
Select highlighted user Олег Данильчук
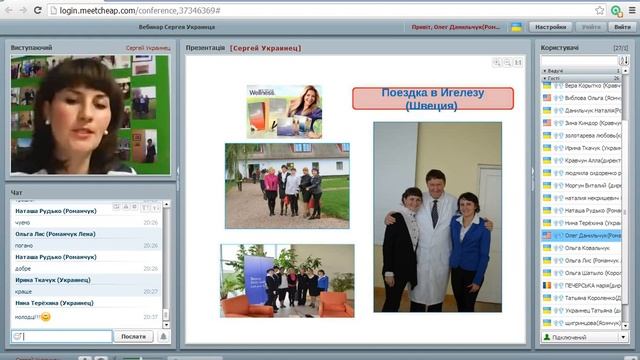click(x=581, y=236)
